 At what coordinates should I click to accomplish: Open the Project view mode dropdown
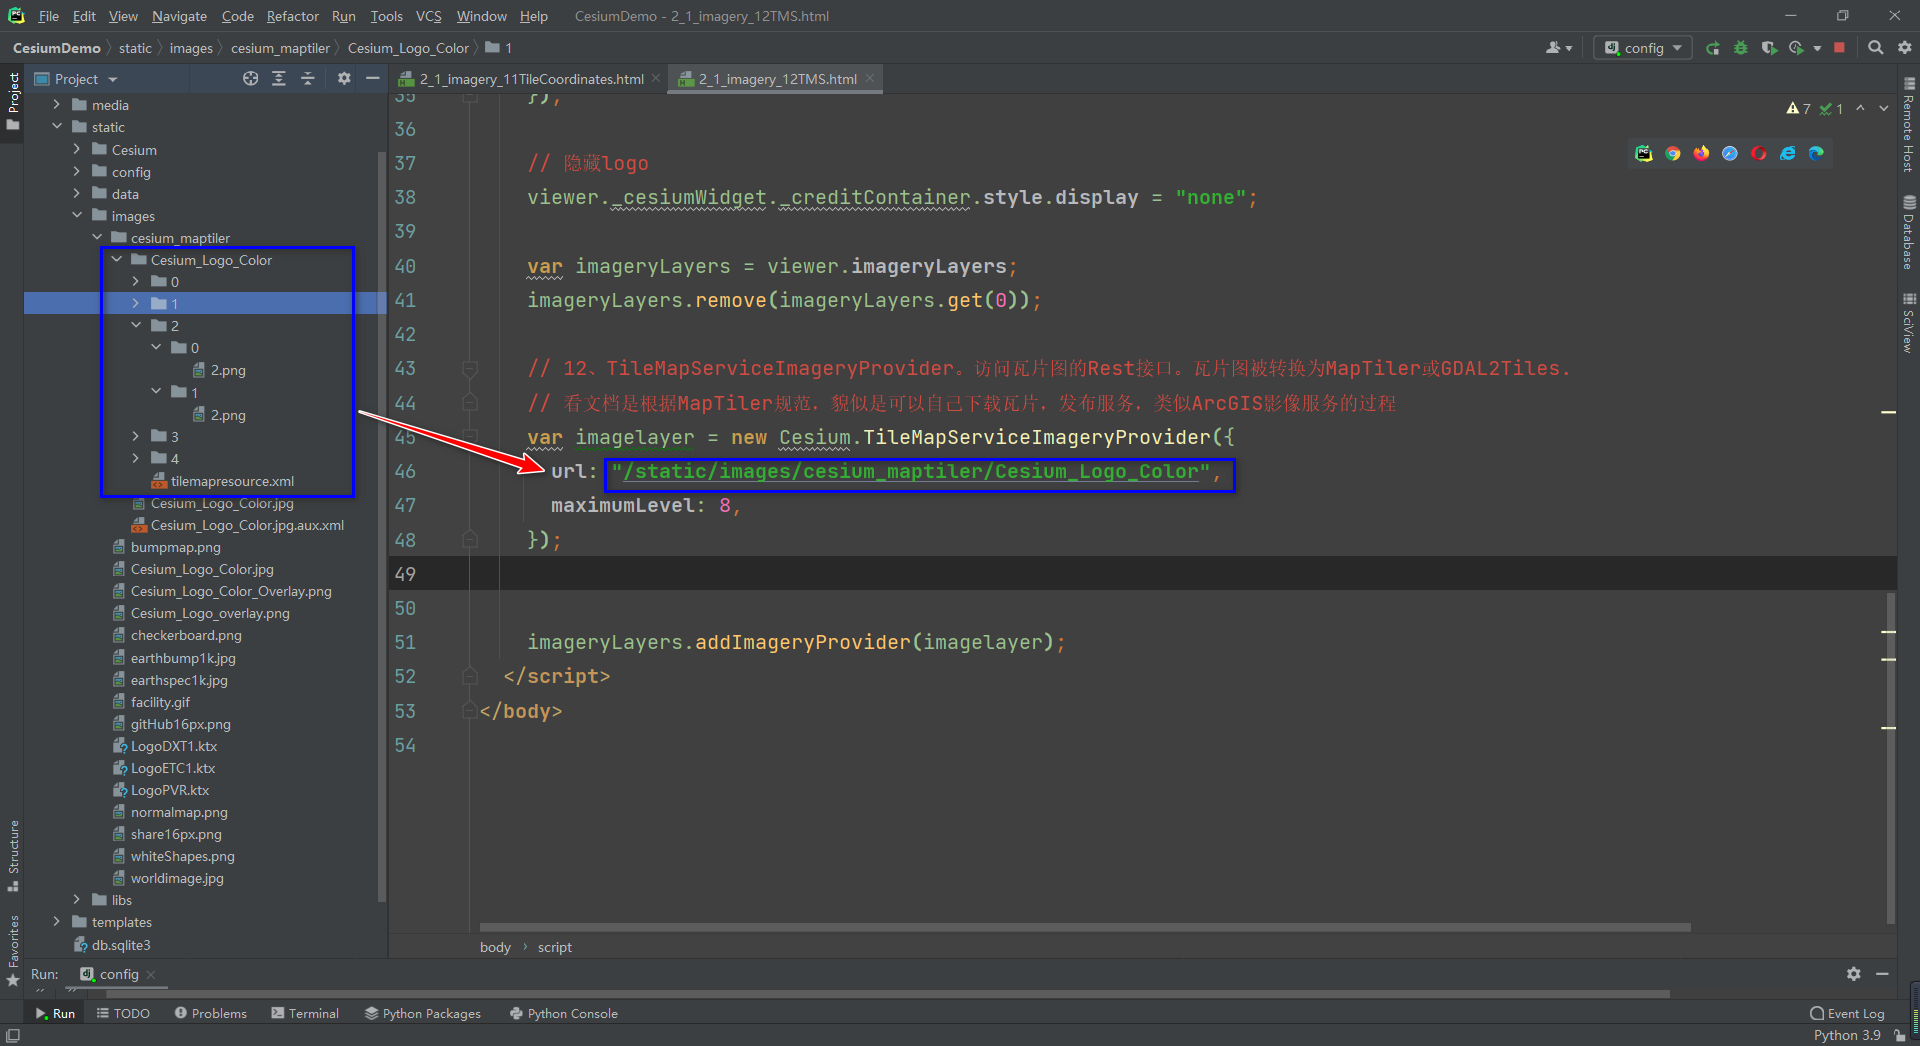85,79
